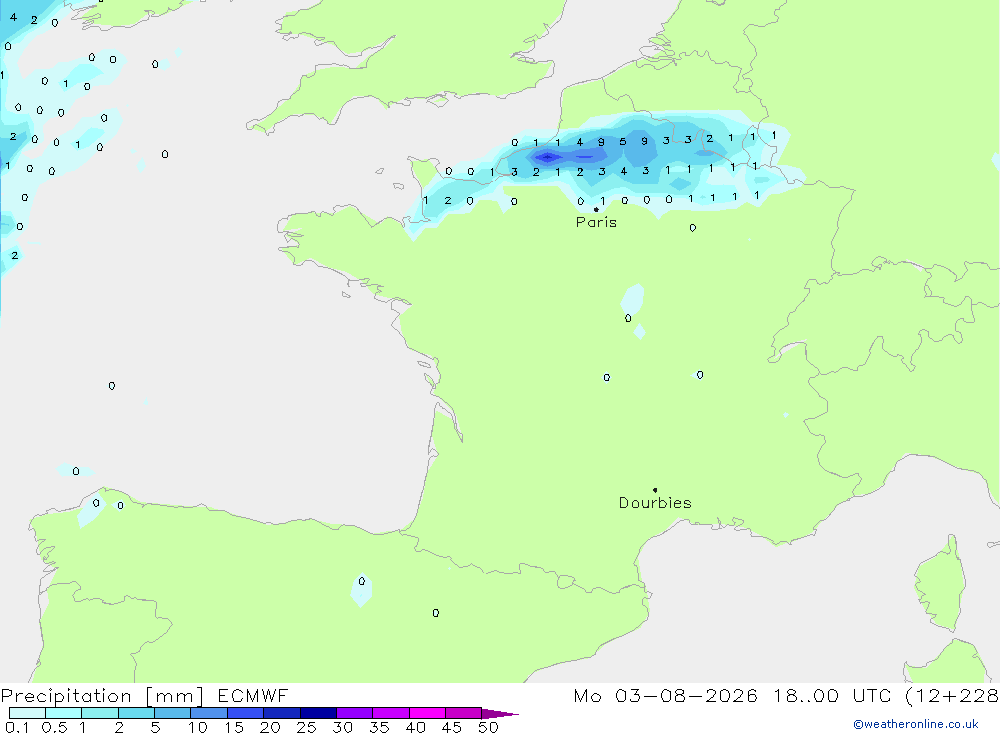Pick the legend swatch between 2 and 5
Viewport: 1000px width, 733px height.
coord(136,713)
